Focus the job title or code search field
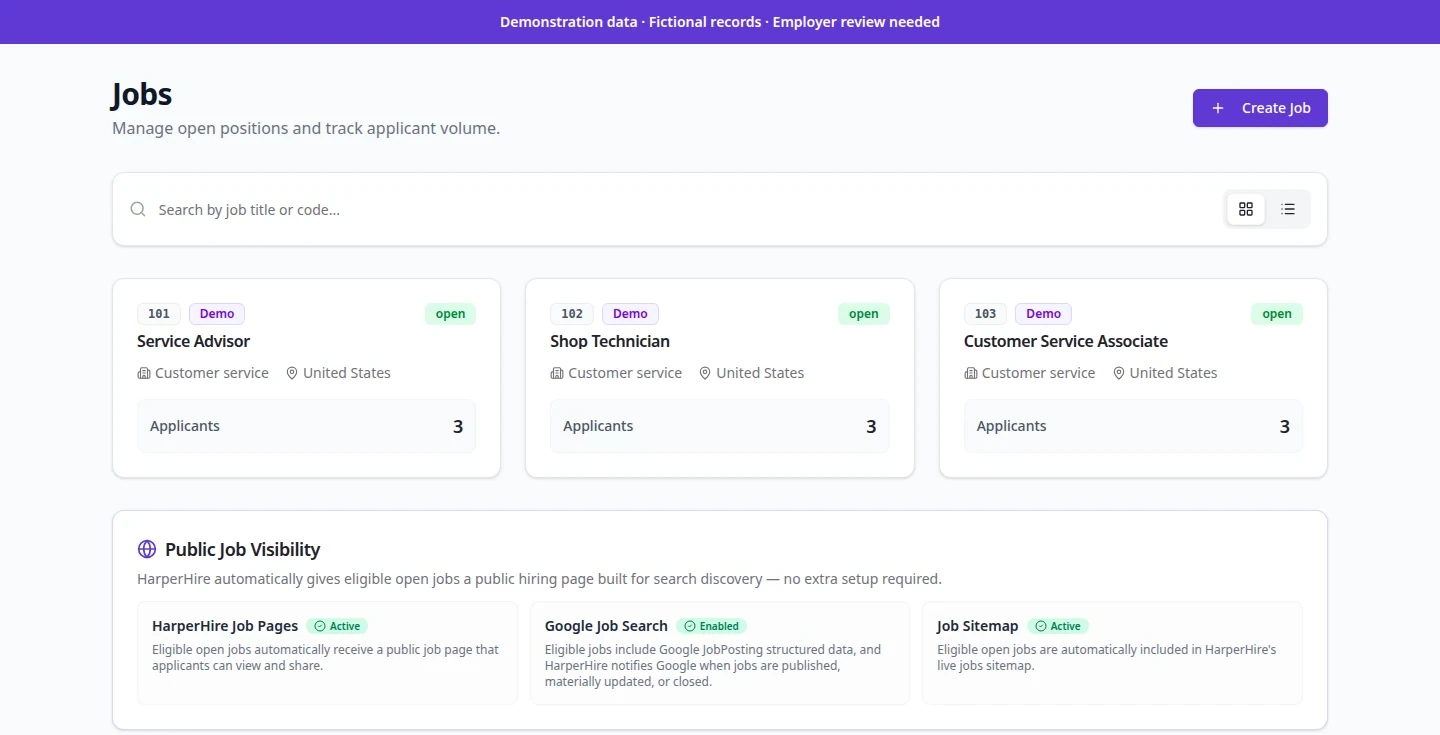The image size is (1440, 735). coord(680,209)
